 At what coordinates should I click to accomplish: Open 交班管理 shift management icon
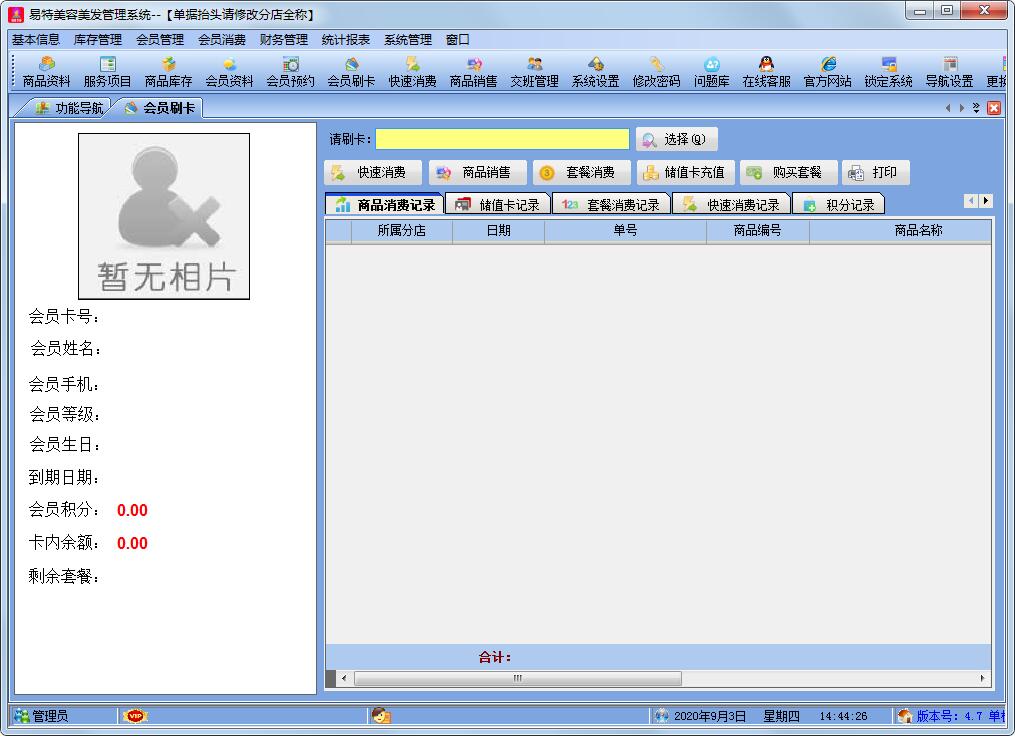[x=534, y=72]
